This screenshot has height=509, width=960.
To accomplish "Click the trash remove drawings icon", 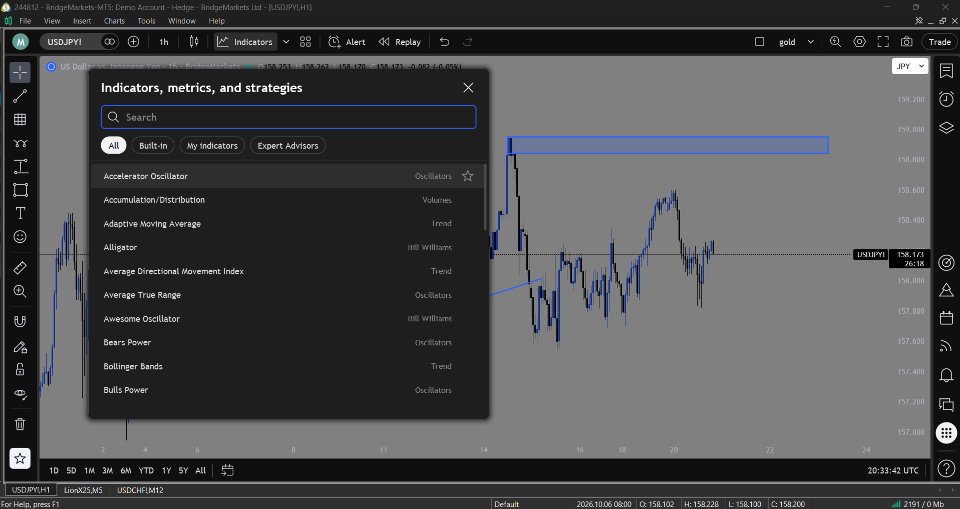I will [20, 424].
